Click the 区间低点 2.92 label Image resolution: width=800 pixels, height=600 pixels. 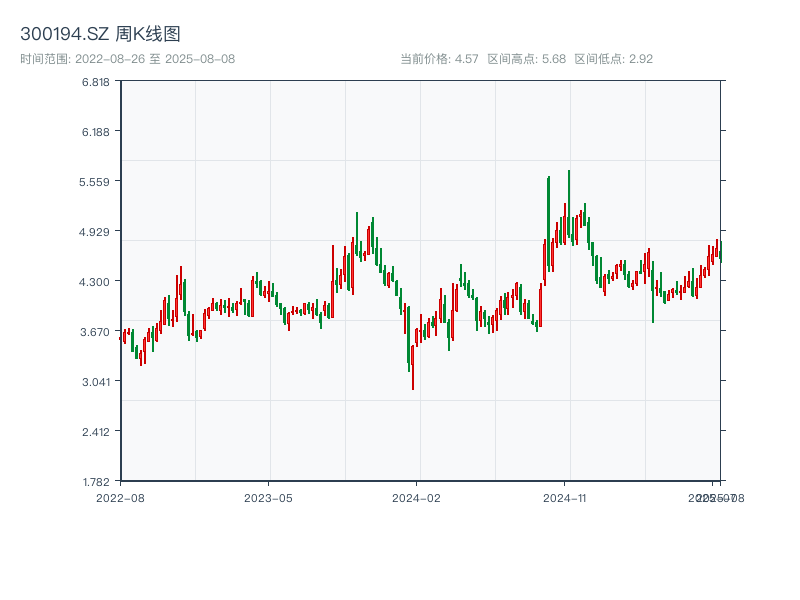point(613,59)
